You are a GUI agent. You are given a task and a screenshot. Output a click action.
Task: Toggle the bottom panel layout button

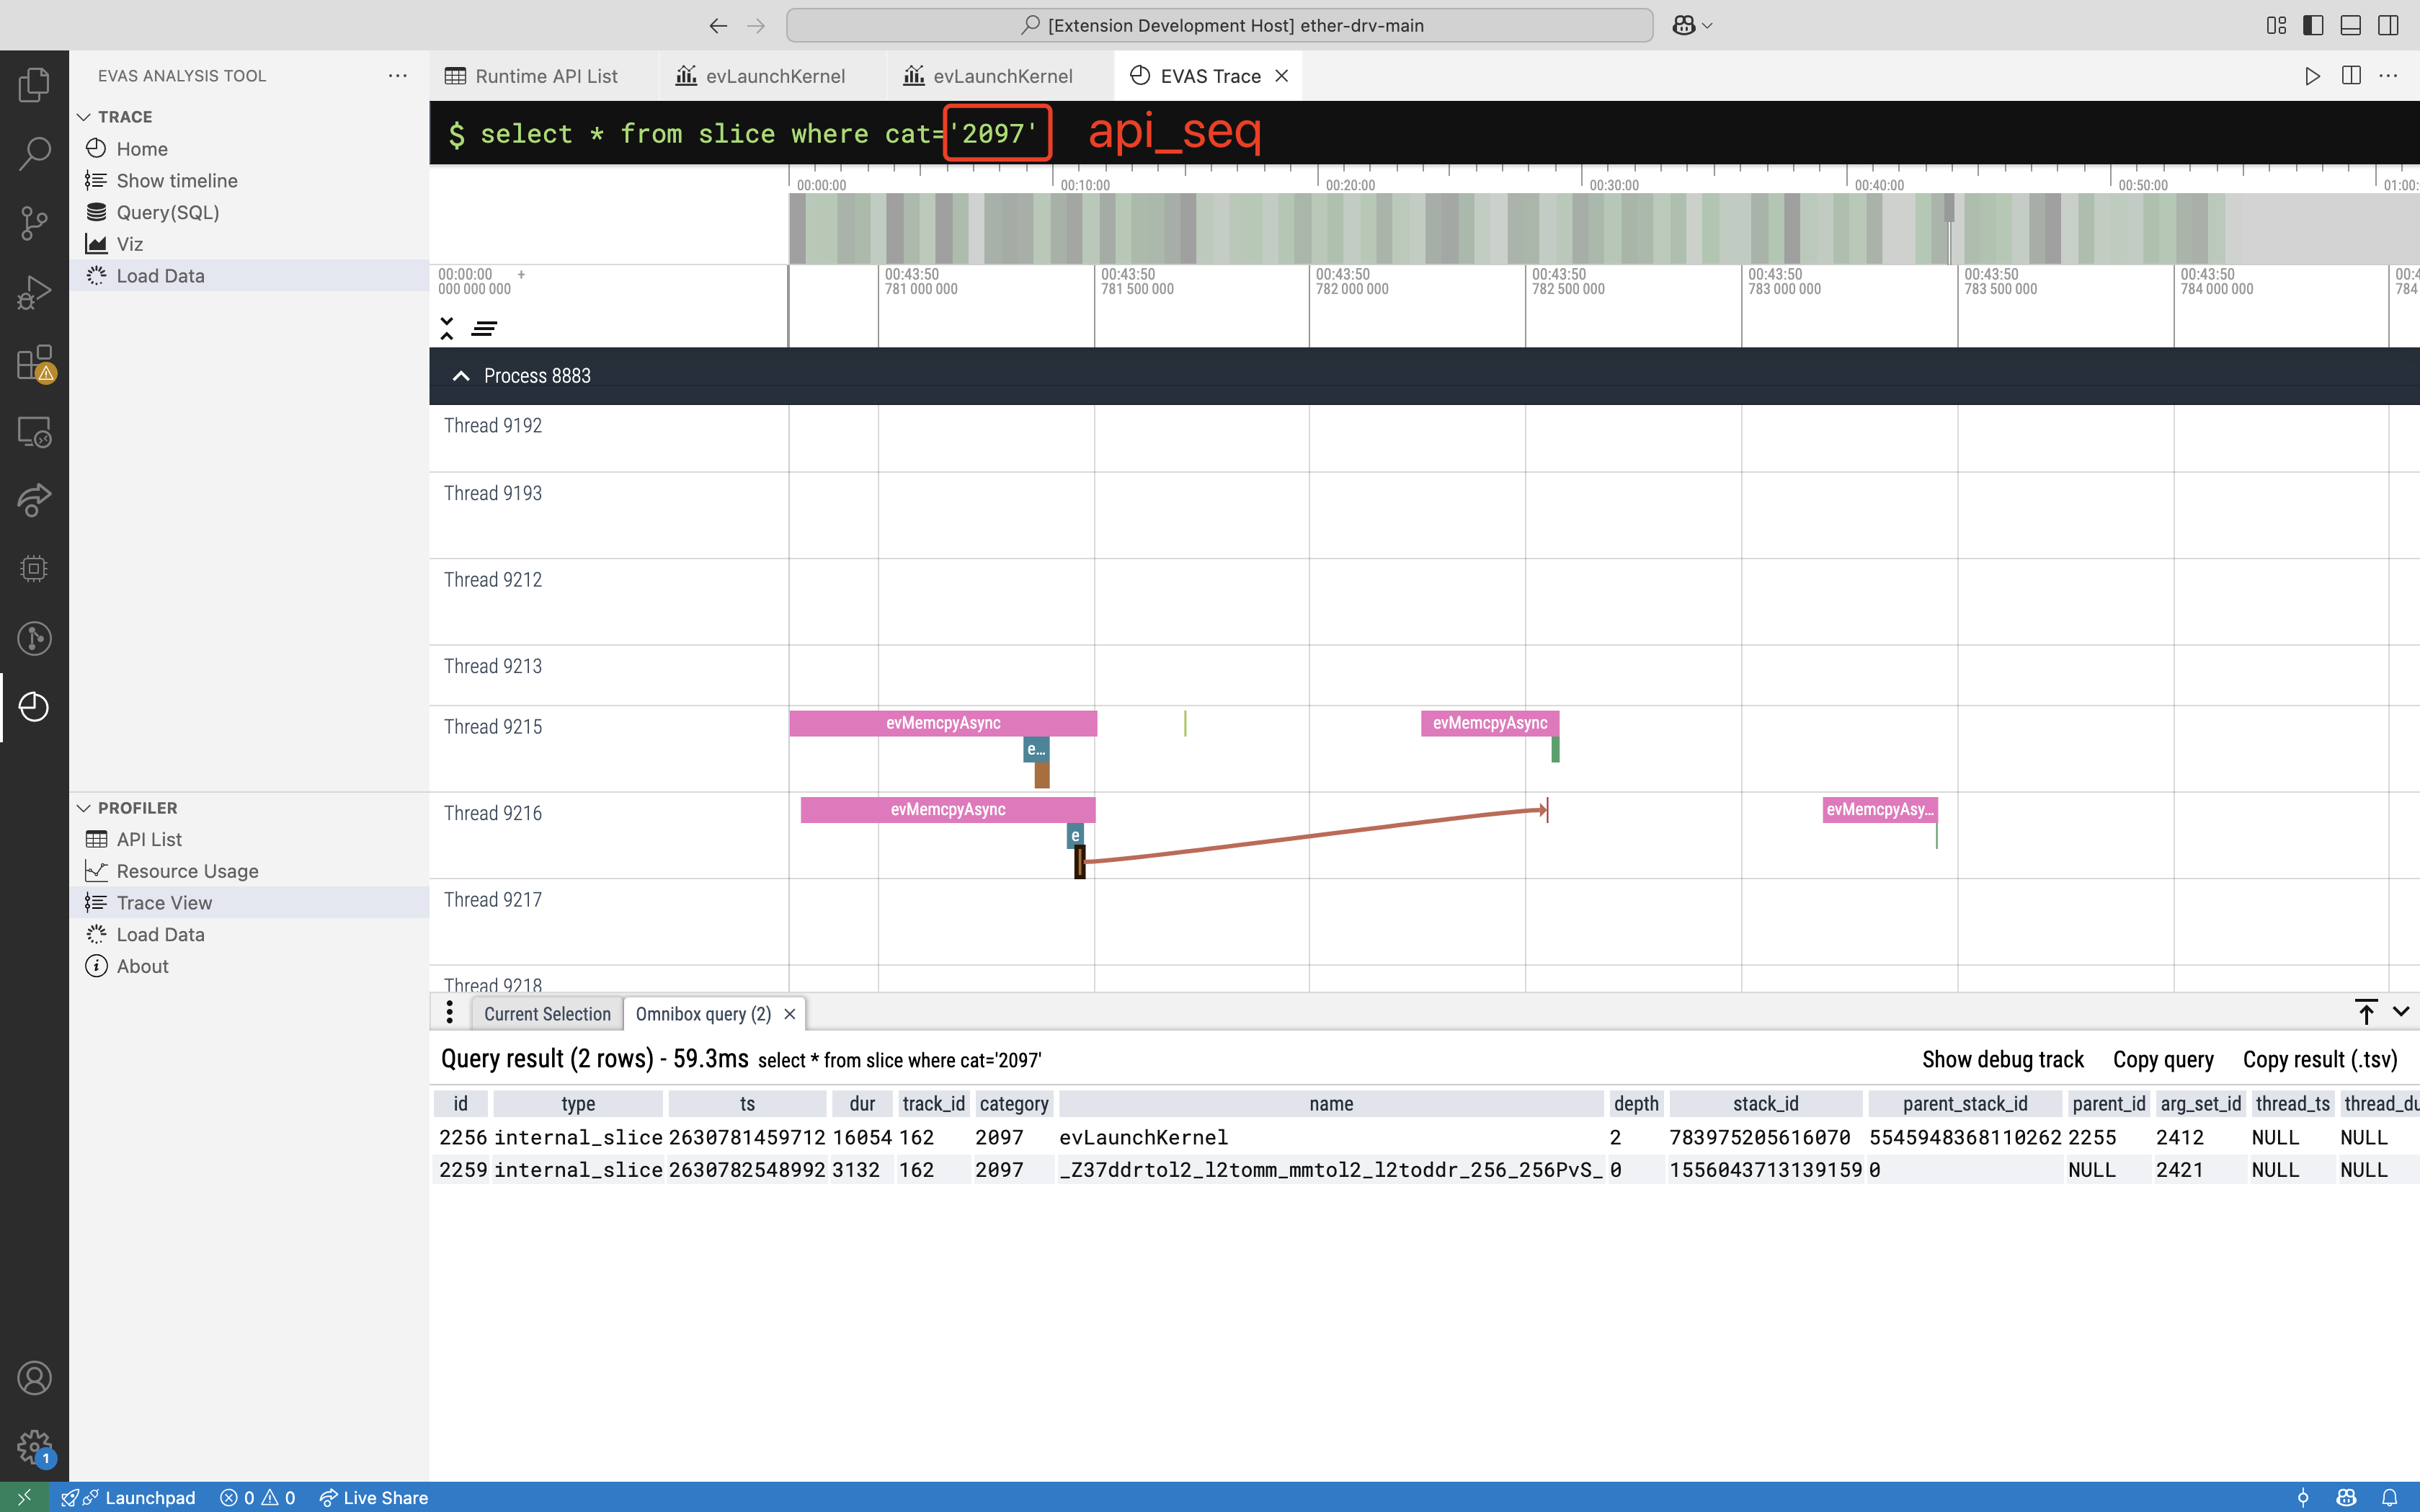tap(2351, 25)
